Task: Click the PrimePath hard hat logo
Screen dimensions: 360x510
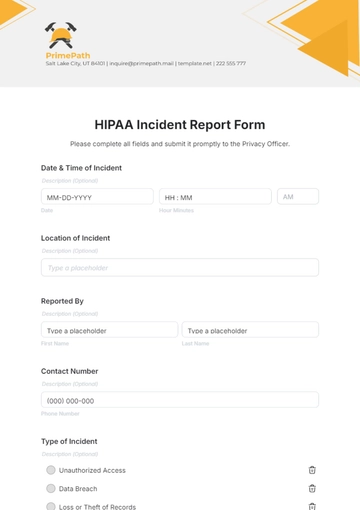Action: pos(61,35)
